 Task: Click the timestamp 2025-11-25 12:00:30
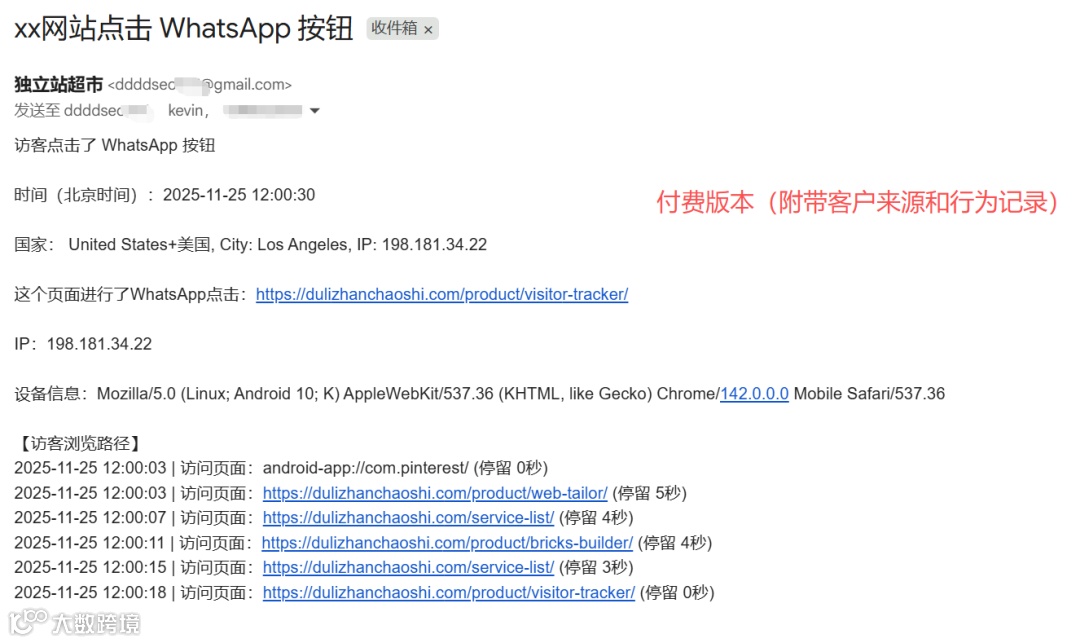(238, 195)
